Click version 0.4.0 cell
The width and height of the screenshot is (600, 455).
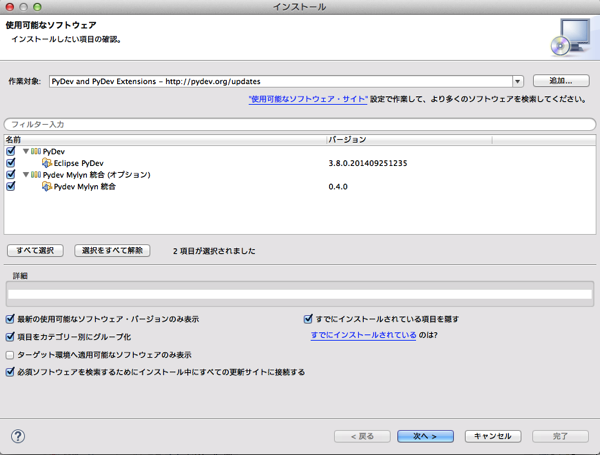pyautogui.click(x=338, y=187)
